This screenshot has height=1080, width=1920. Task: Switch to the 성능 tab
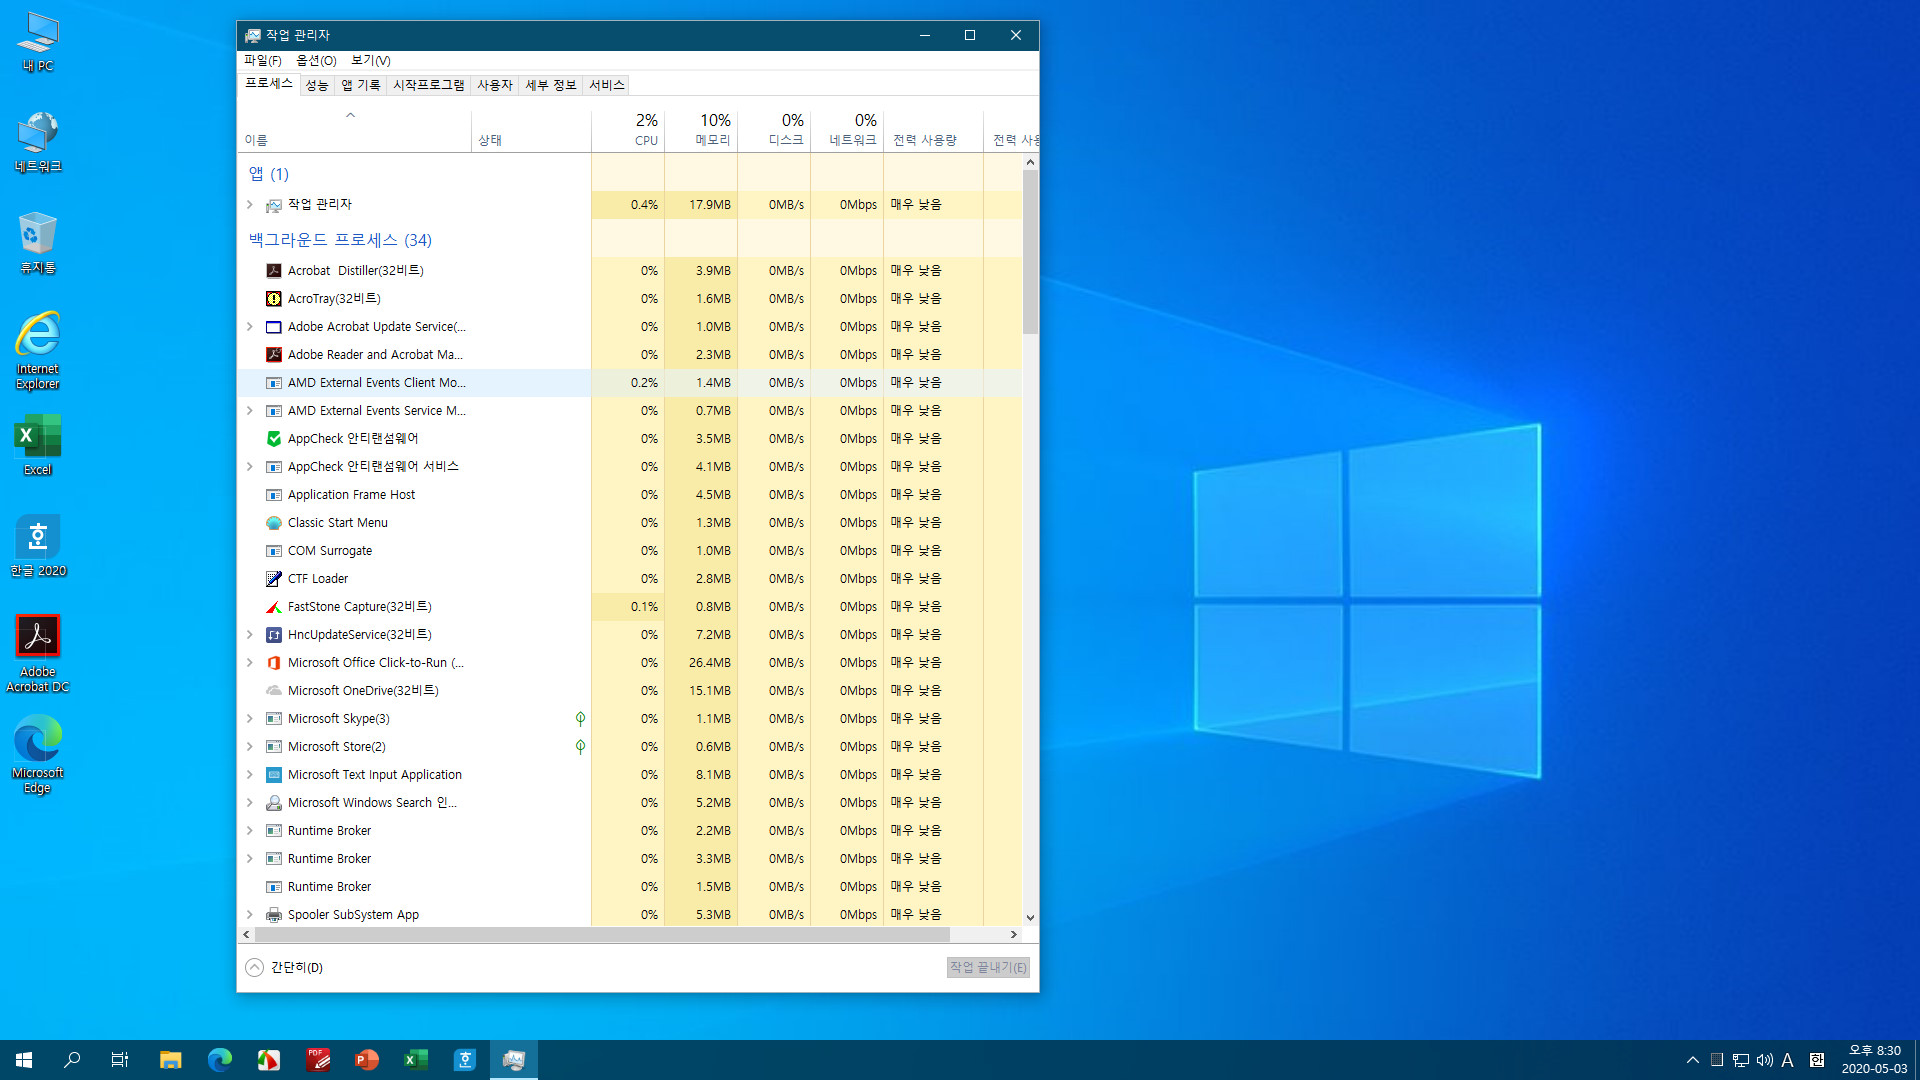tap(317, 86)
